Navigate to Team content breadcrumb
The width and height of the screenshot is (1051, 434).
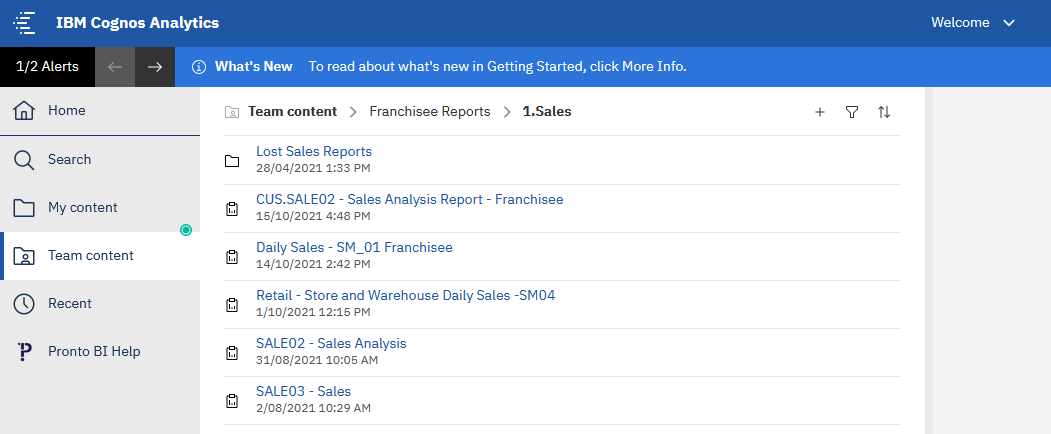click(292, 112)
